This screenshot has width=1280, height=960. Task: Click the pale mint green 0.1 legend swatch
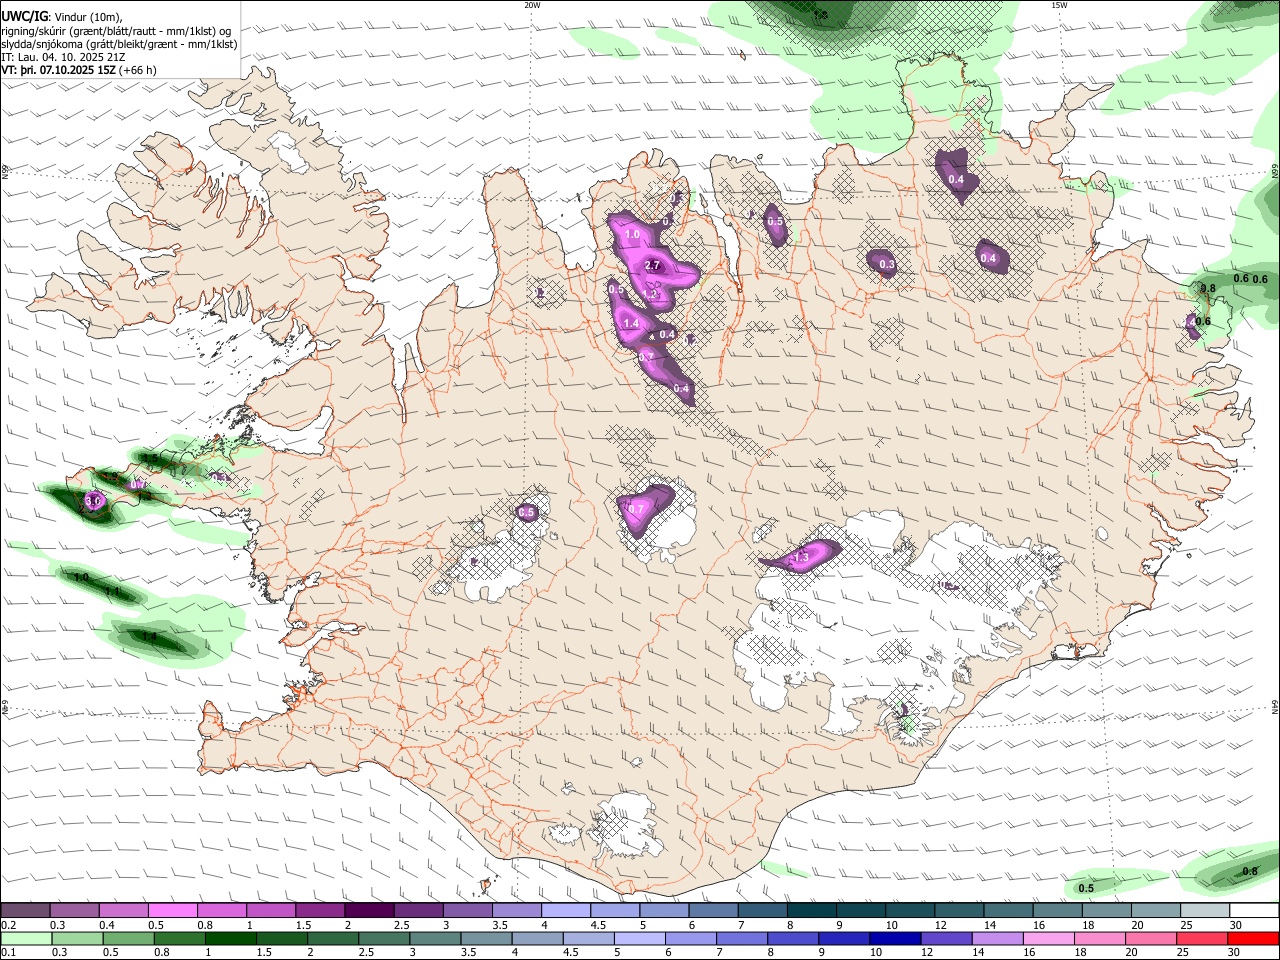tap(25, 939)
